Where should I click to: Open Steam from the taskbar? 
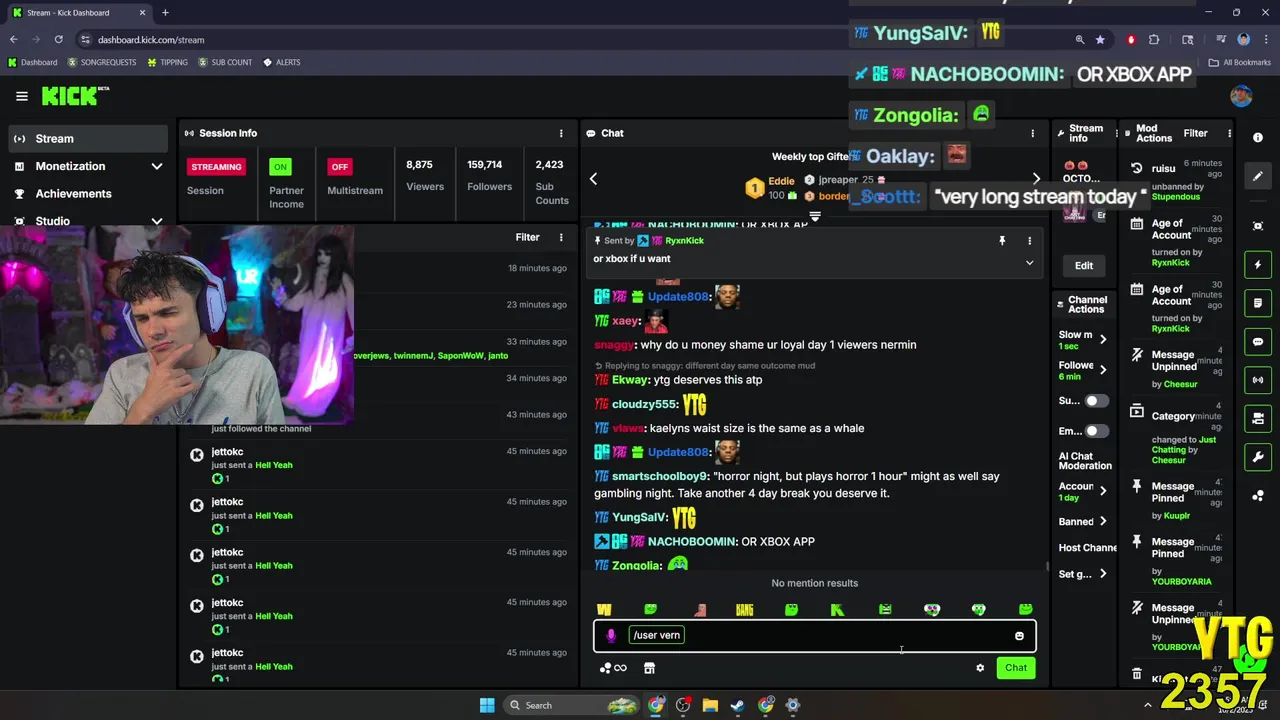tap(737, 705)
